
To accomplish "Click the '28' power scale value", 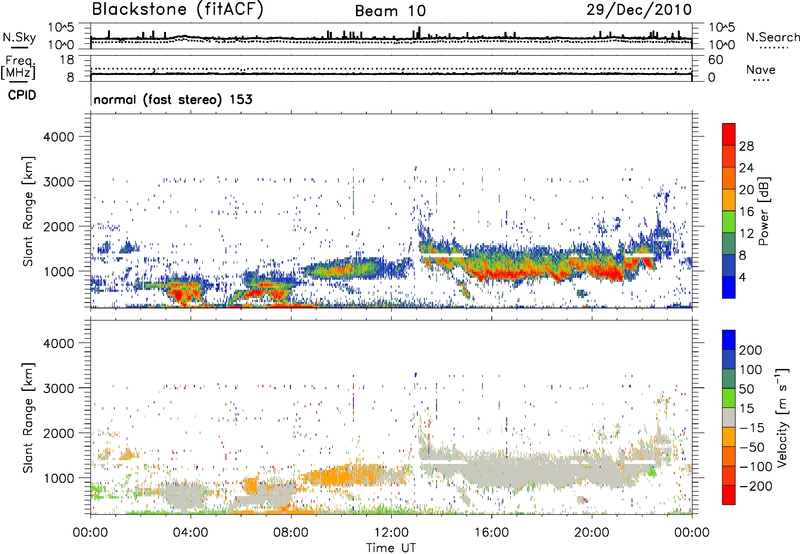I will coord(746,146).
